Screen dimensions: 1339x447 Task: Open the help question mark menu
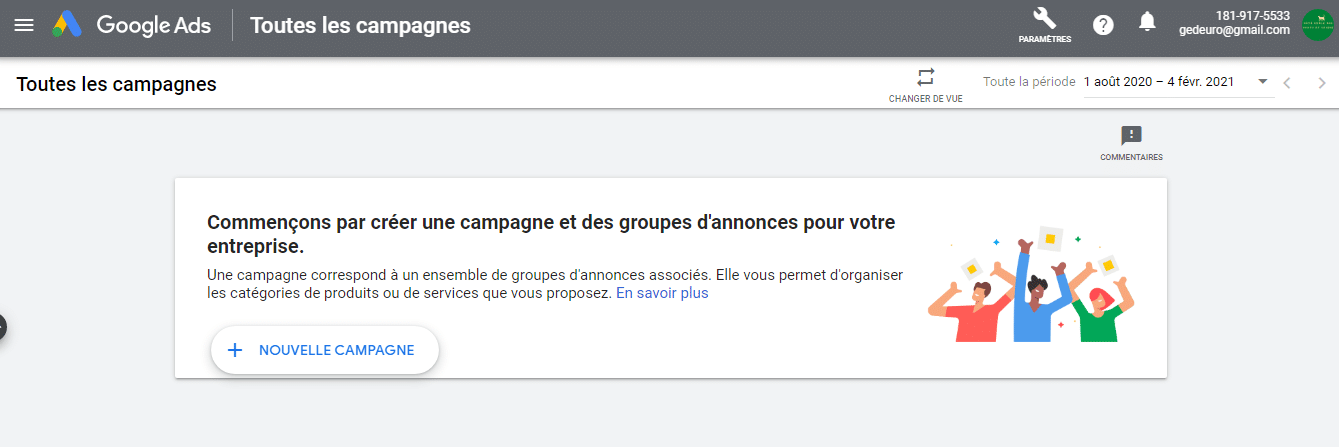[1103, 25]
